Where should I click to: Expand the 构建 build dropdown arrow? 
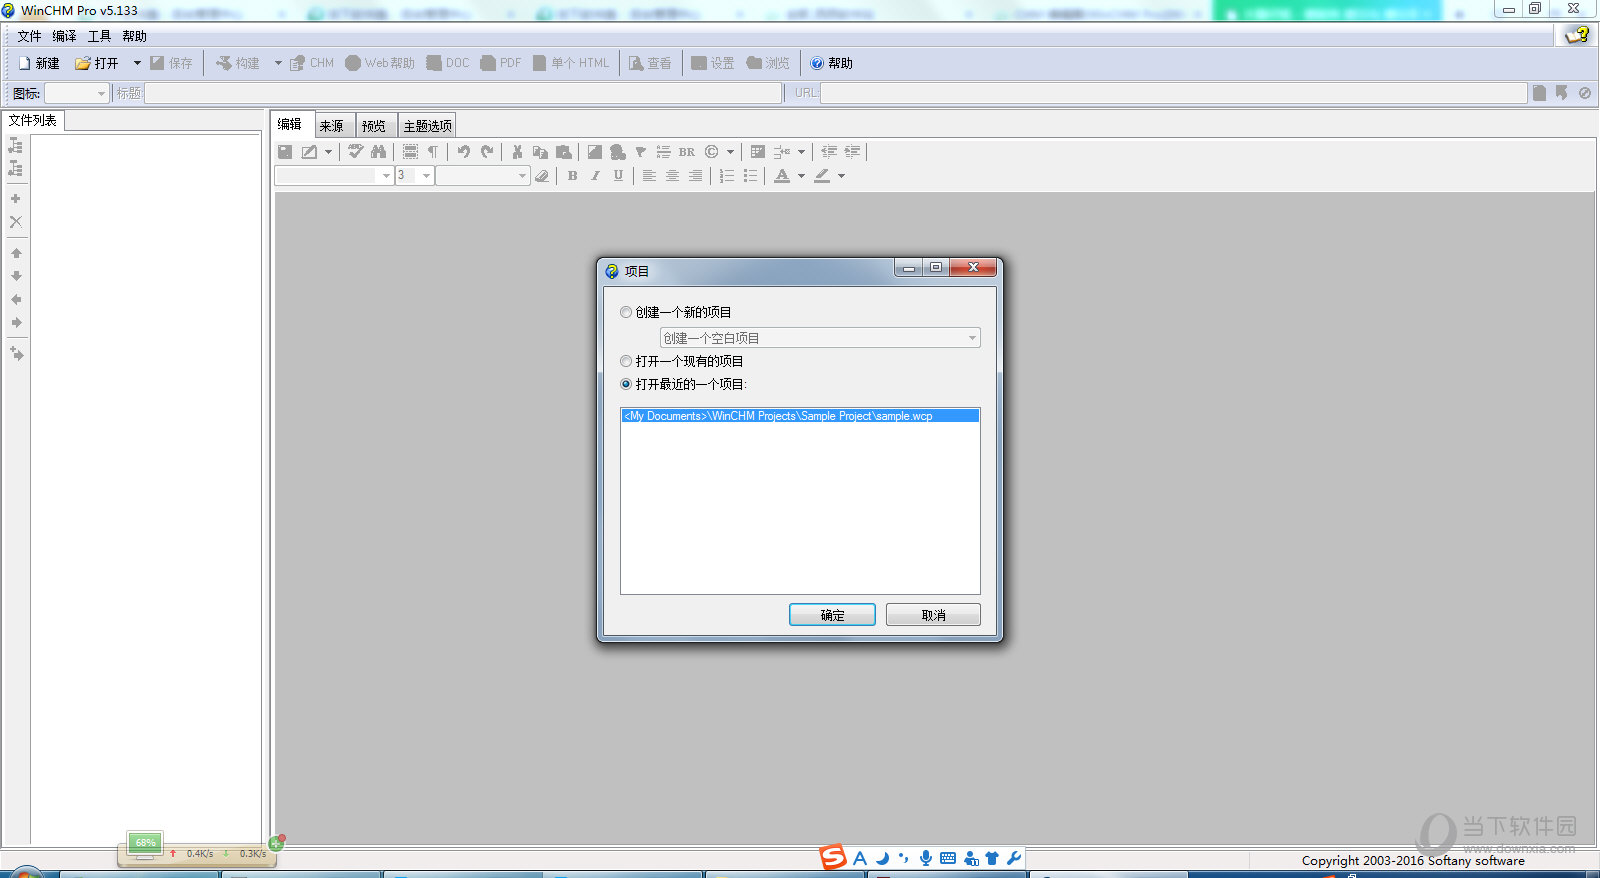(x=278, y=63)
